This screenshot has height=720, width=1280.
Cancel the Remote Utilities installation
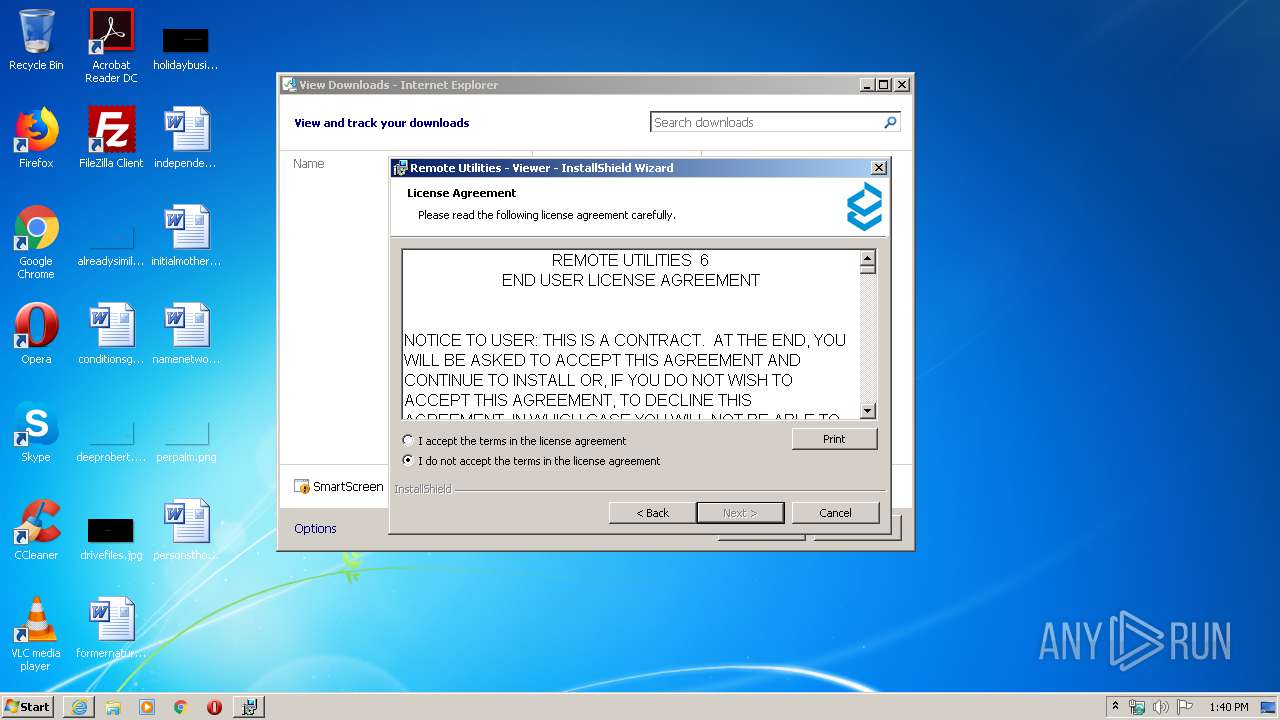pyautogui.click(x=835, y=513)
